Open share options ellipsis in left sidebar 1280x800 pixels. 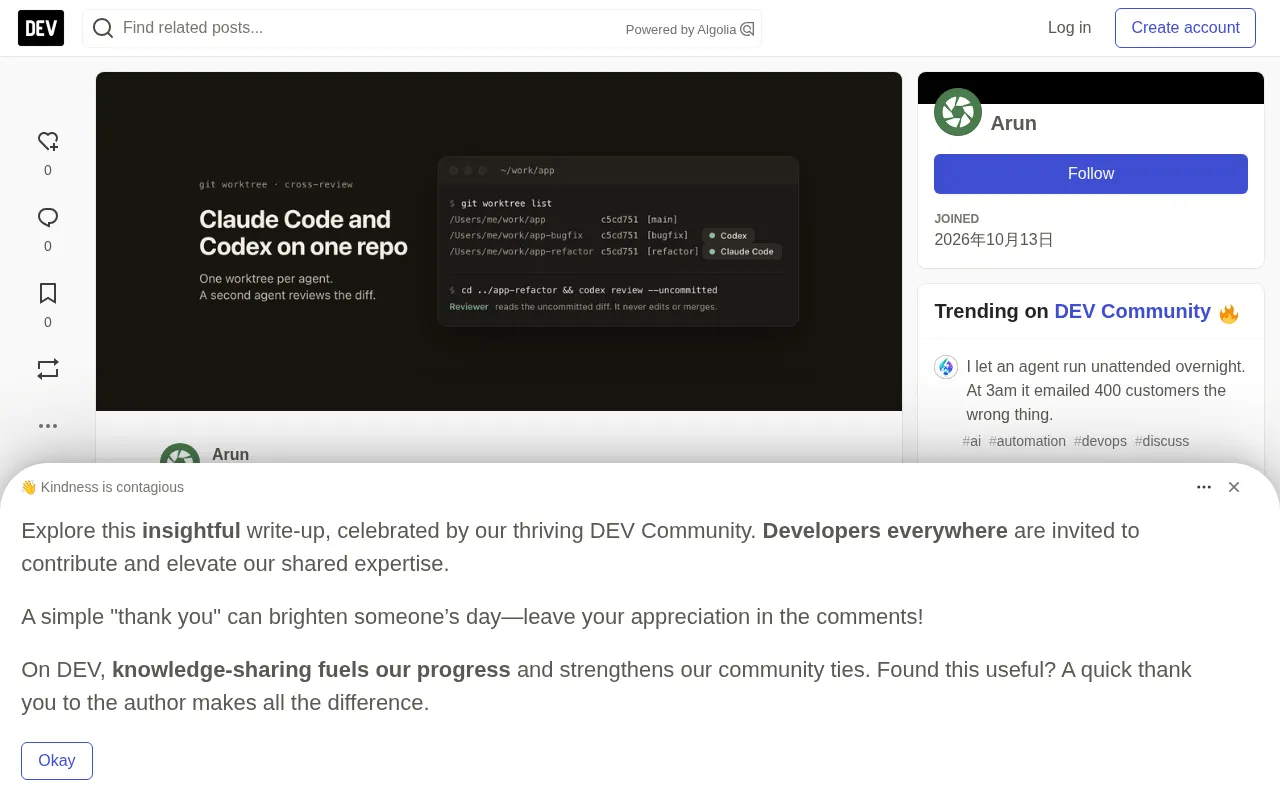point(48,425)
